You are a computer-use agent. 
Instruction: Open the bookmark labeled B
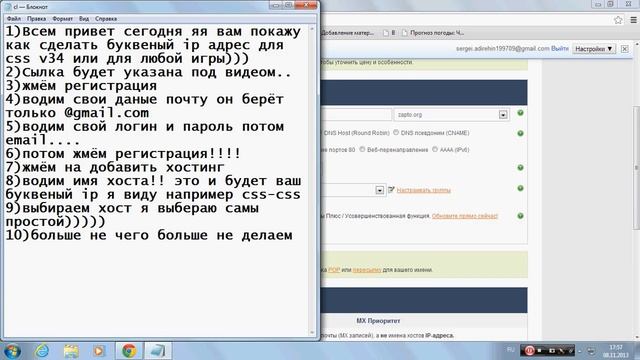[x=389, y=33]
